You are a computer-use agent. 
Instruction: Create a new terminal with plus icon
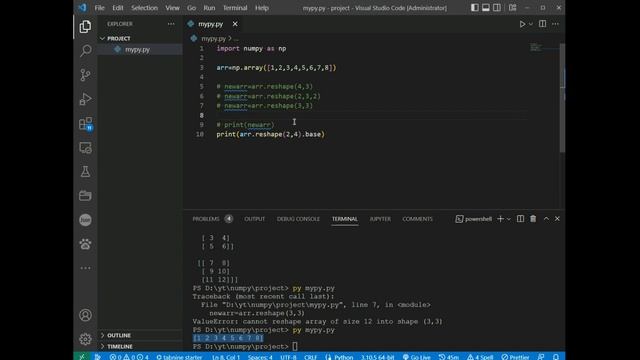[x=500, y=219]
